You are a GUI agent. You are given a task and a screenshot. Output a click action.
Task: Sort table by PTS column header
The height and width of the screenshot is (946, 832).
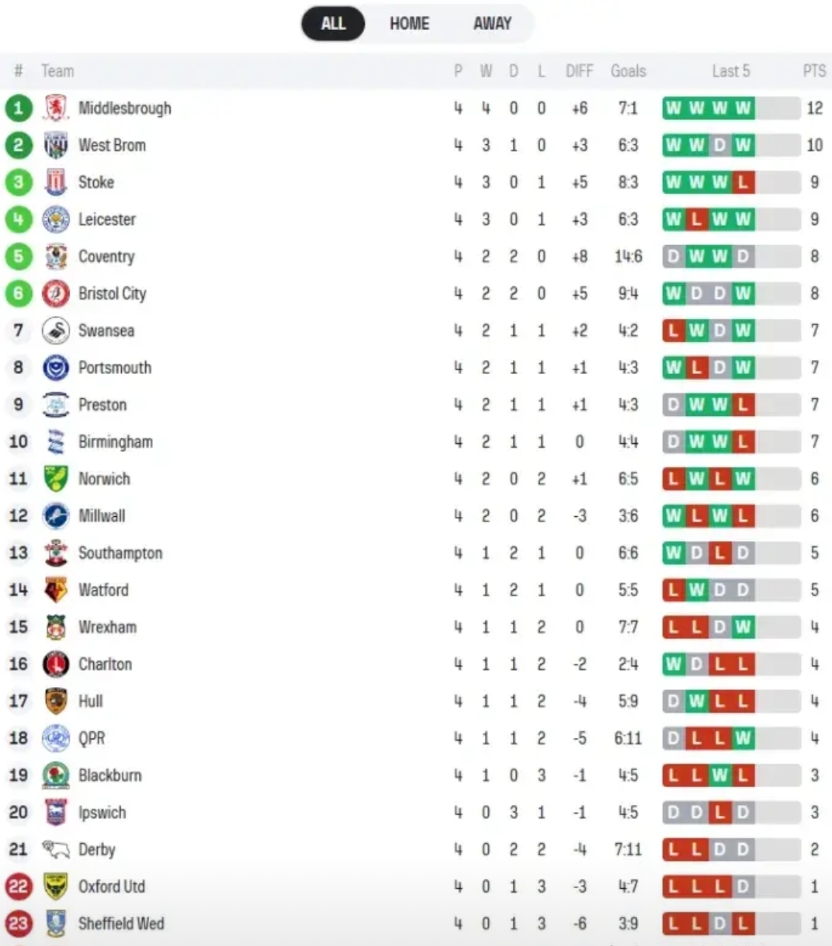[x=814, y=71]
